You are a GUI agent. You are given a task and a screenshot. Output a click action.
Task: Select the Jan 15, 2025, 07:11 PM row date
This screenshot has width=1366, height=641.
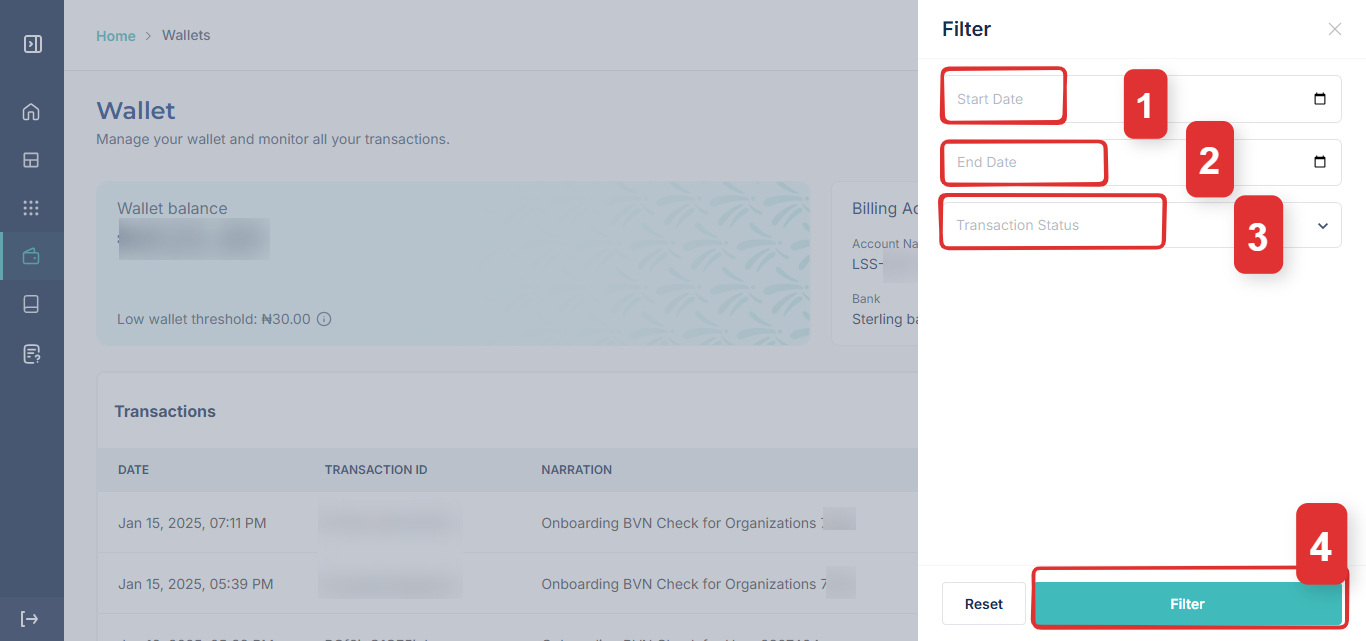[192, 523]
